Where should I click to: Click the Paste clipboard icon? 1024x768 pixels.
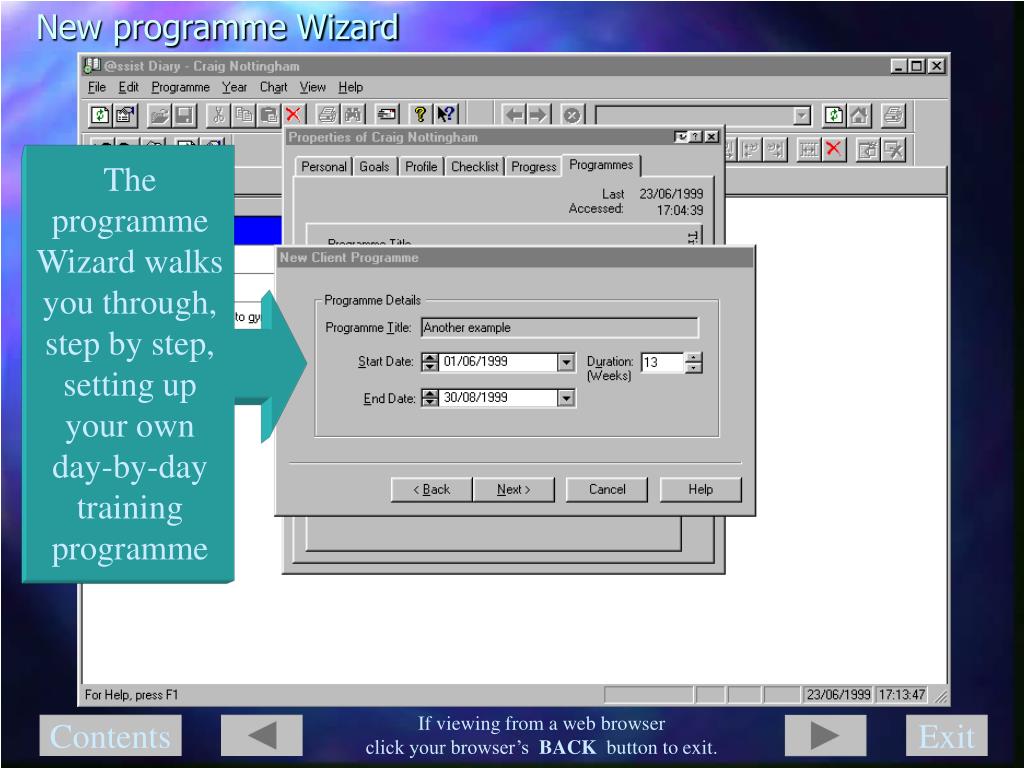[x=268, y=116]
